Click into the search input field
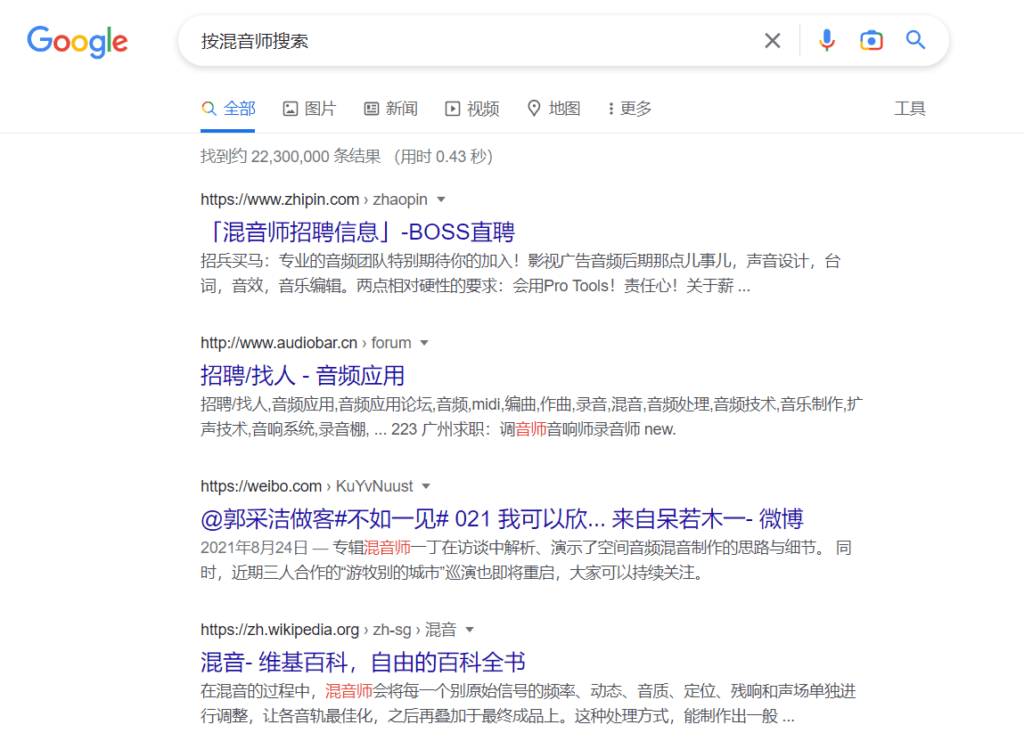 click(x=470, y=41)
